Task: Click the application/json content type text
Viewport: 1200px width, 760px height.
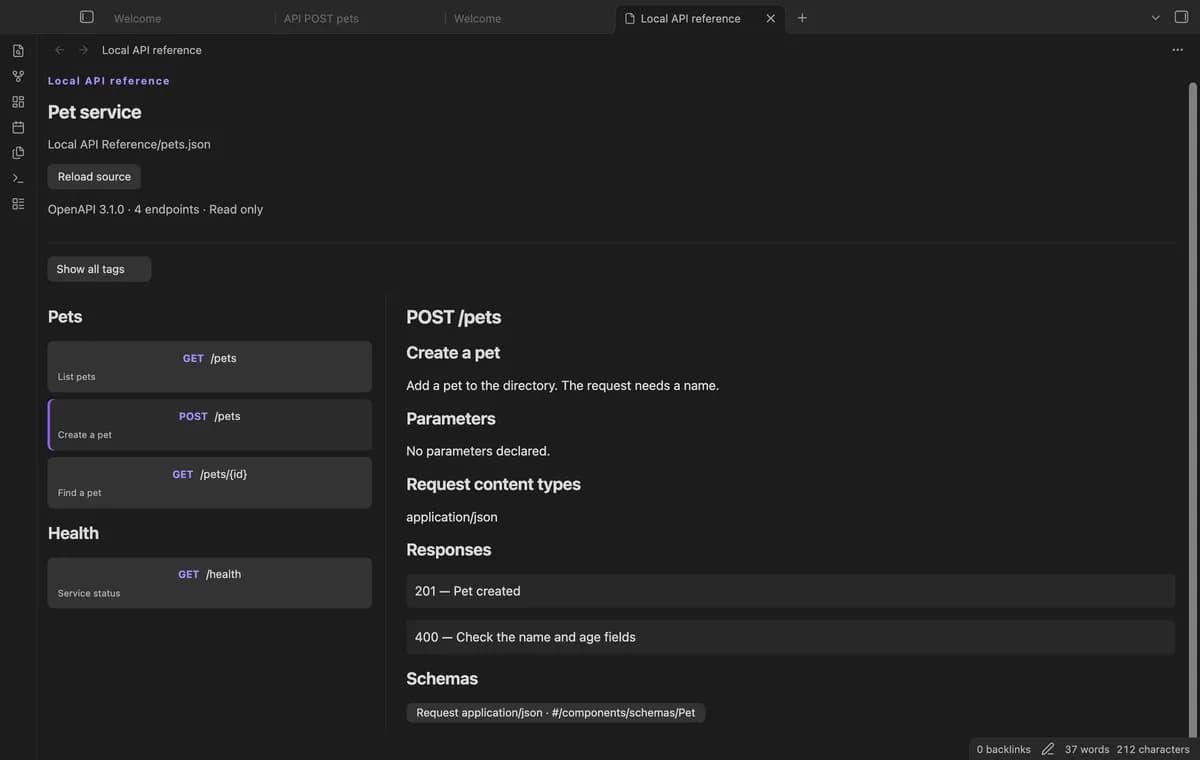Action: point(452,517)
